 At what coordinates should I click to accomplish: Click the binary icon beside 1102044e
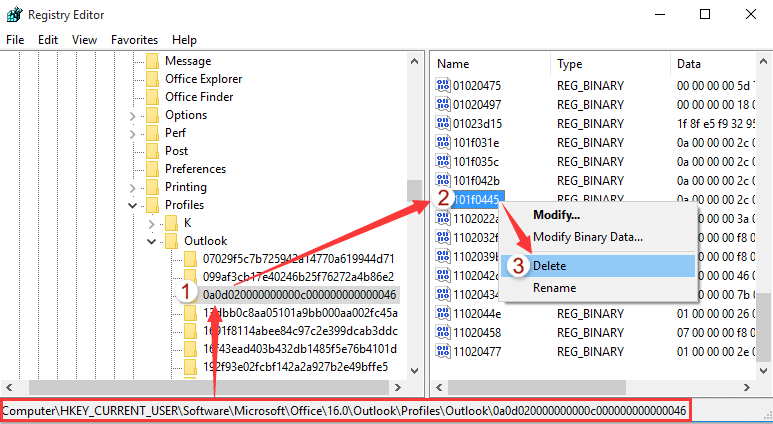[443, 314]
